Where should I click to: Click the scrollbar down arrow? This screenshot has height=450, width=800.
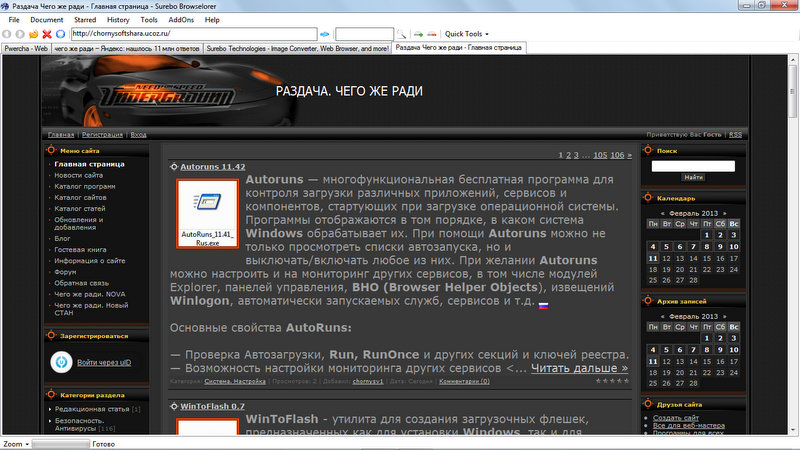click(x=792, y=431)
